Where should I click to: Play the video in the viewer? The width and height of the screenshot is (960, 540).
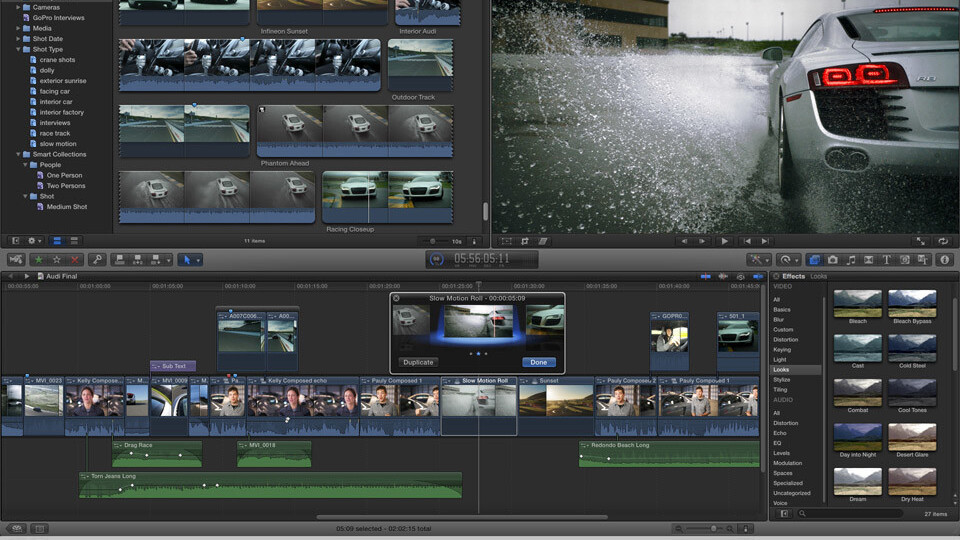tap(725, 241)
